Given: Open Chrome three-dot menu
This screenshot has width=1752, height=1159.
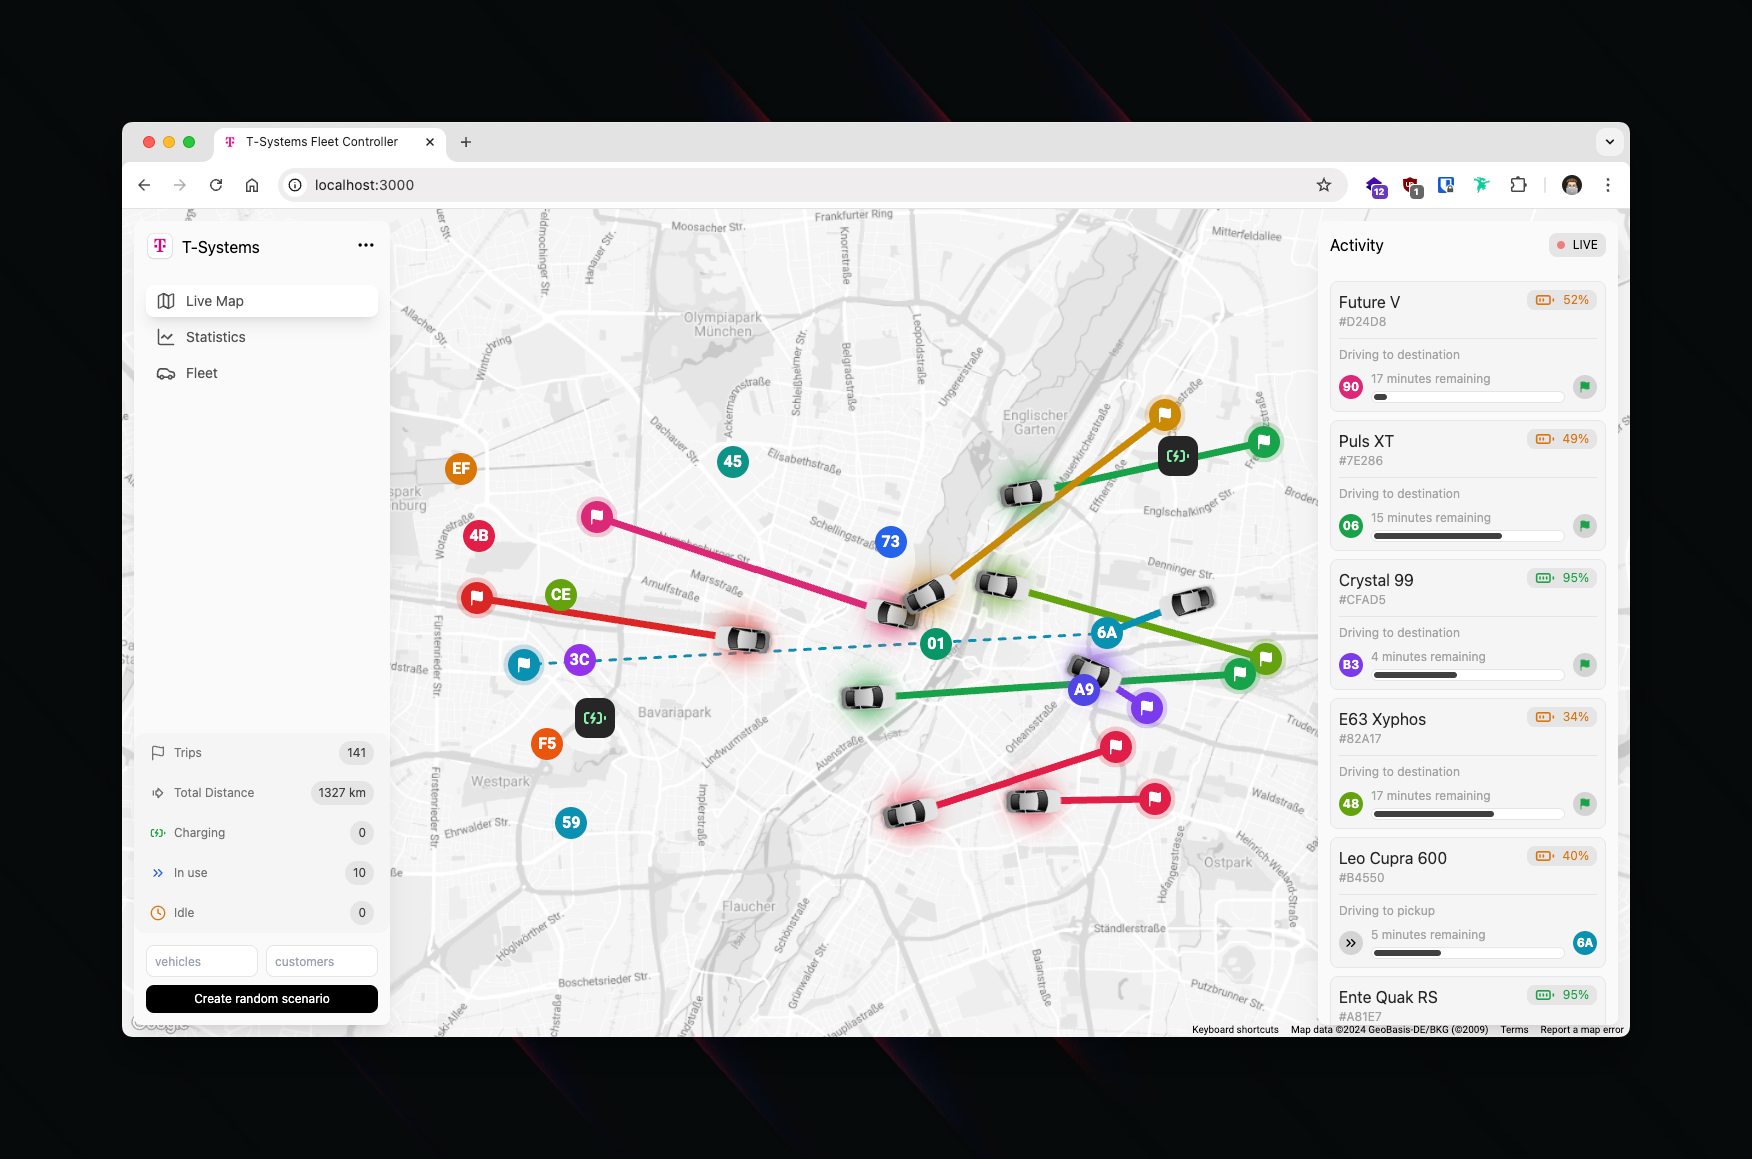Looking at the screenshot, I should point(1608,185).
